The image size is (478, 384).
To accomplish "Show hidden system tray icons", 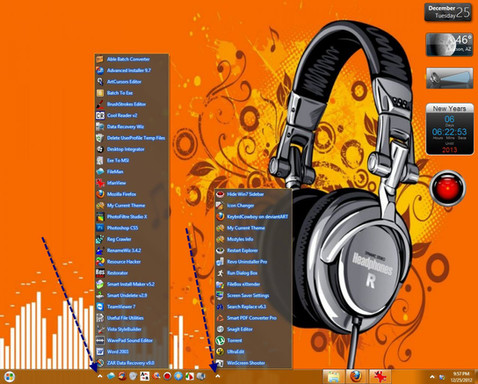I will pyautogui.click(x=432, y=377).
